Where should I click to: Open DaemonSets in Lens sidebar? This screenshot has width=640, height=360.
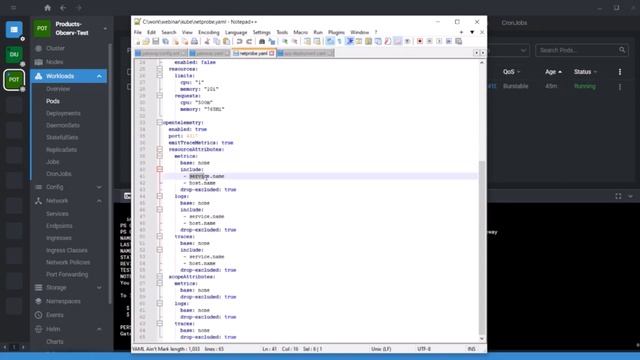tap(63, 126)
